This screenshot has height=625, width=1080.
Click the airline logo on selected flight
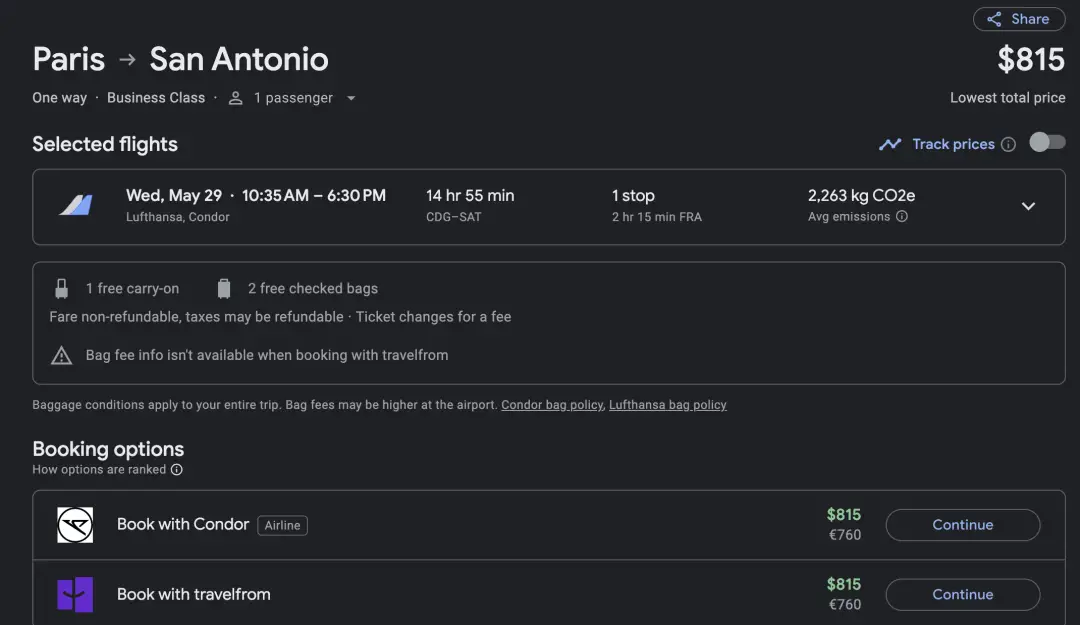coord(75,206)
